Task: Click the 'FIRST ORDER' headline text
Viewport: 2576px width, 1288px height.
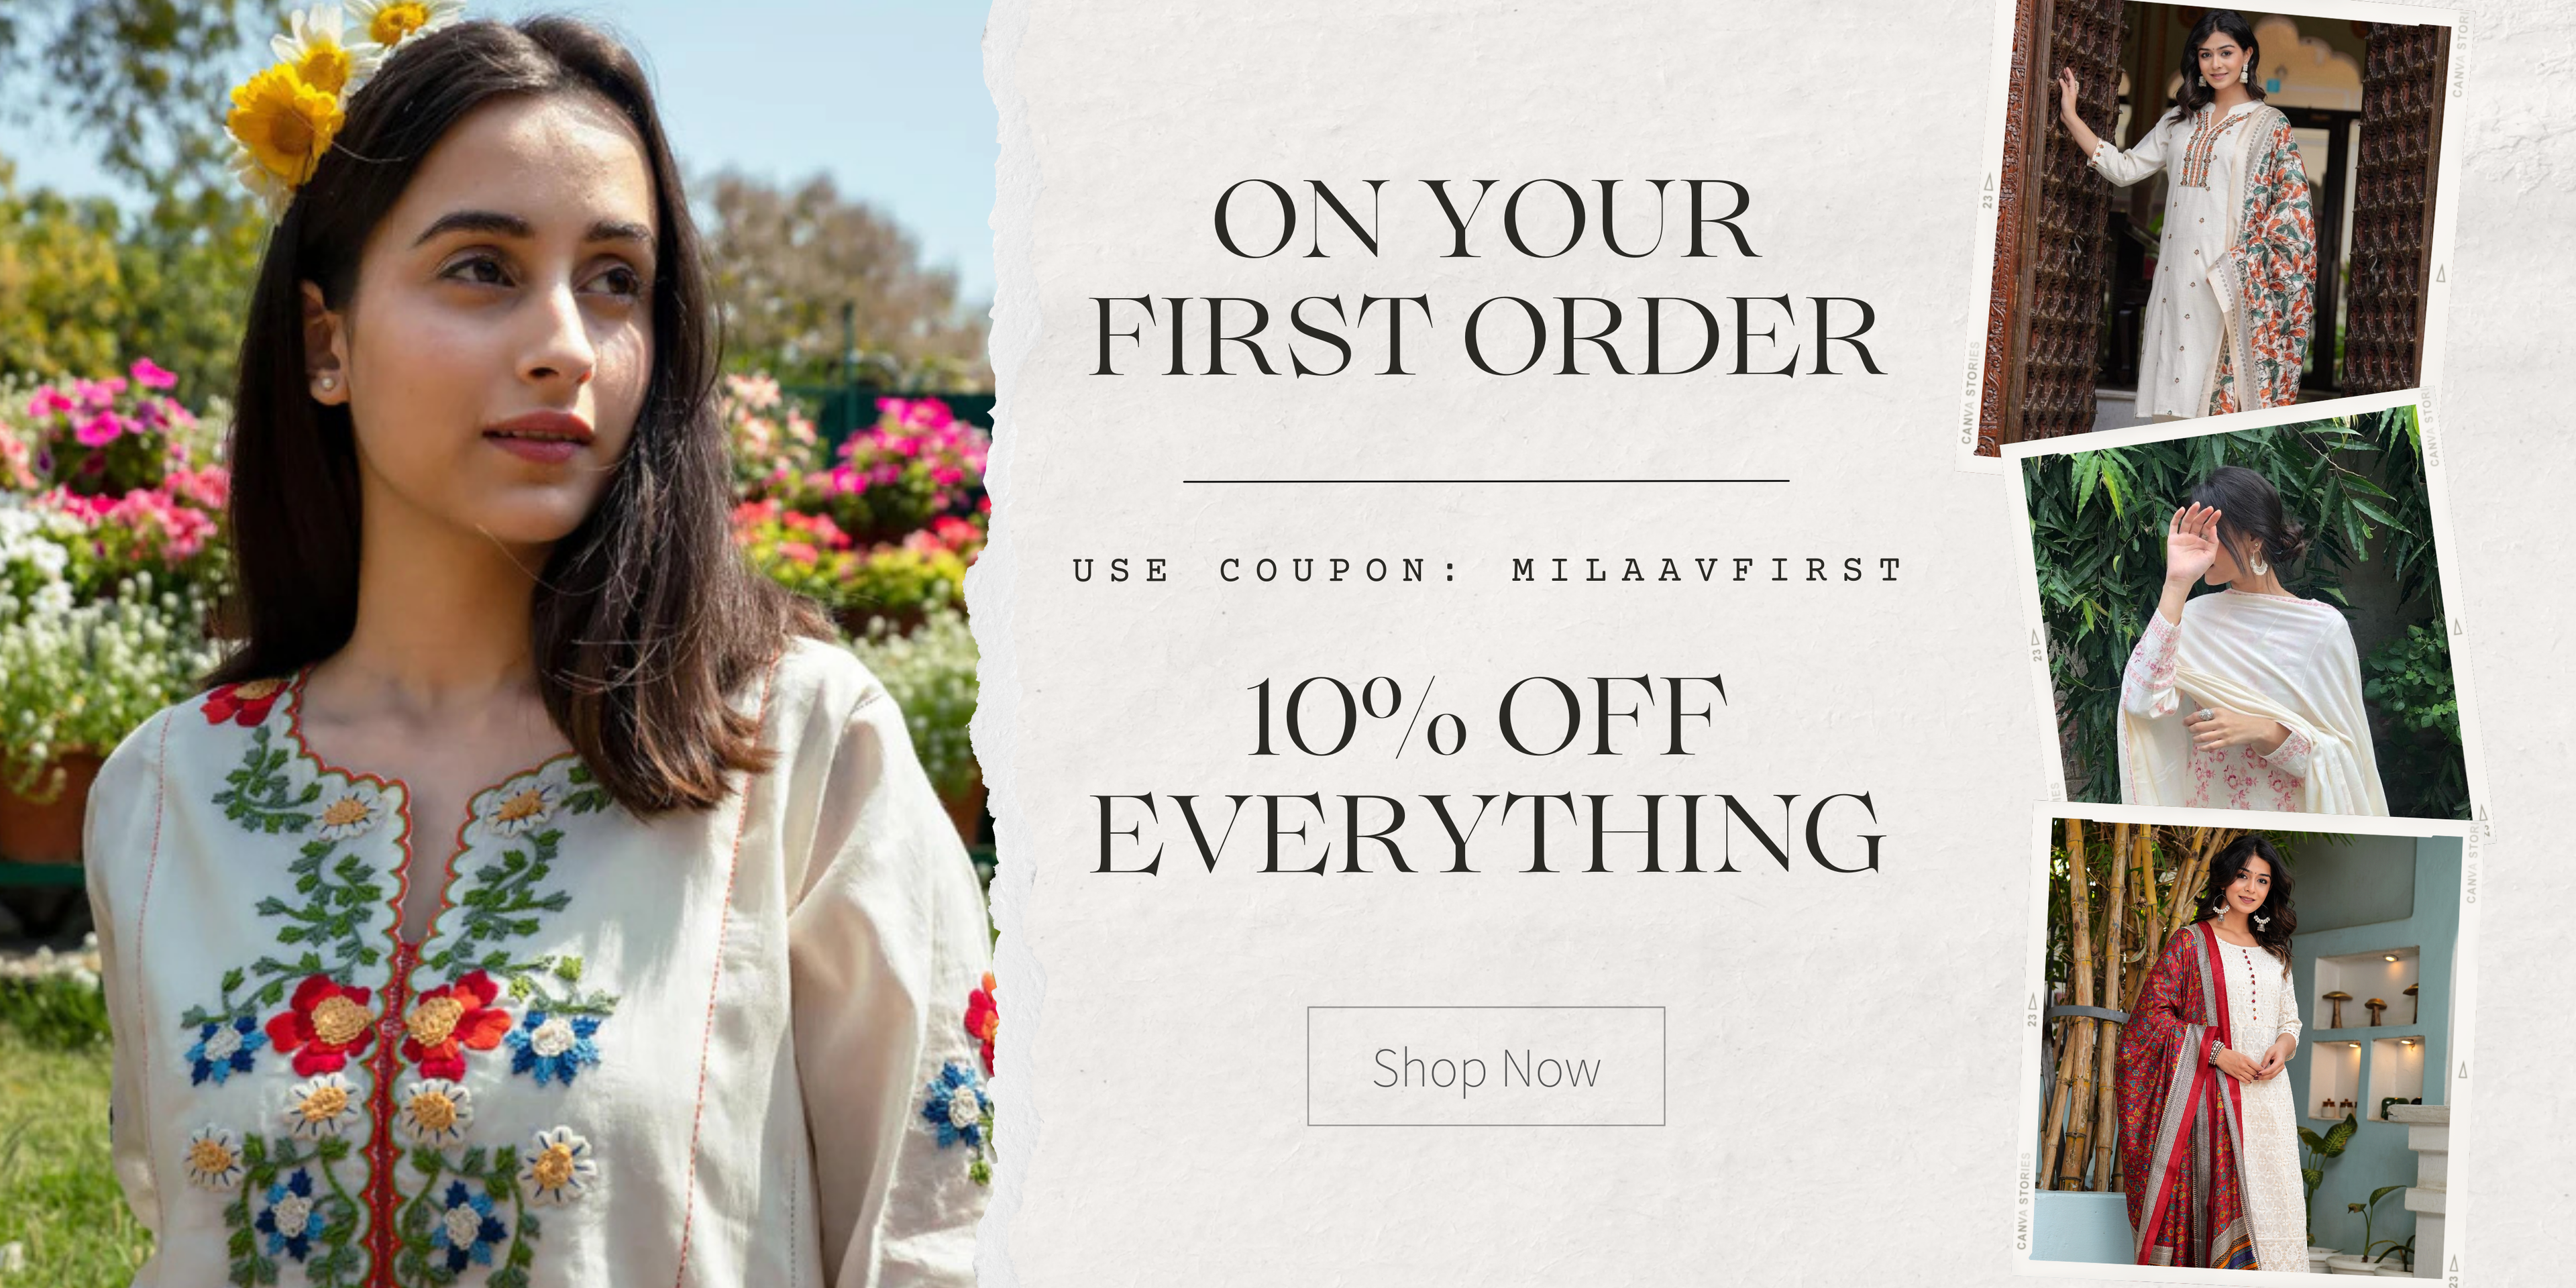Action: point(1486,337)
